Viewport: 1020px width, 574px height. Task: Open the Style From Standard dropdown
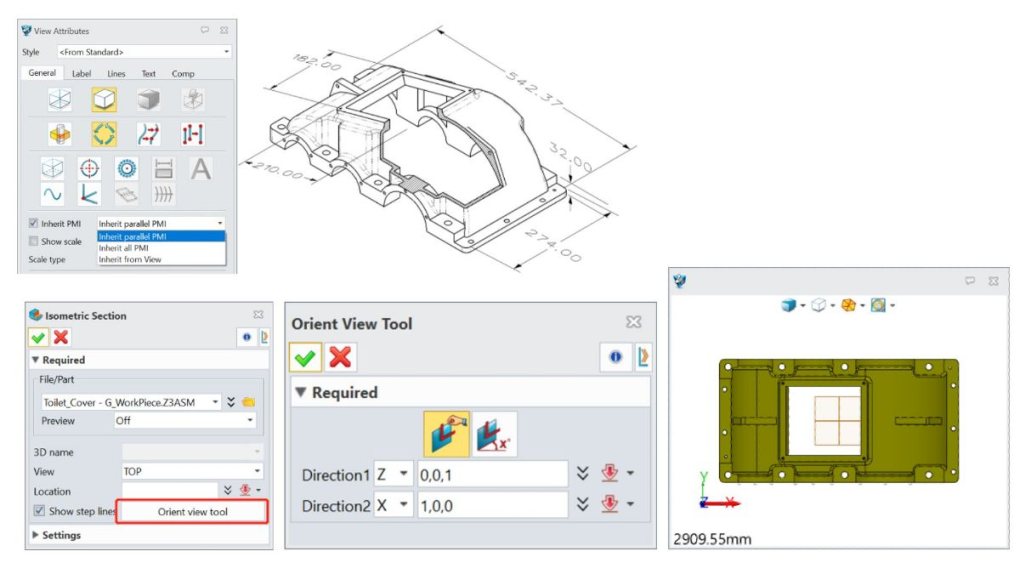coord(144,51)
